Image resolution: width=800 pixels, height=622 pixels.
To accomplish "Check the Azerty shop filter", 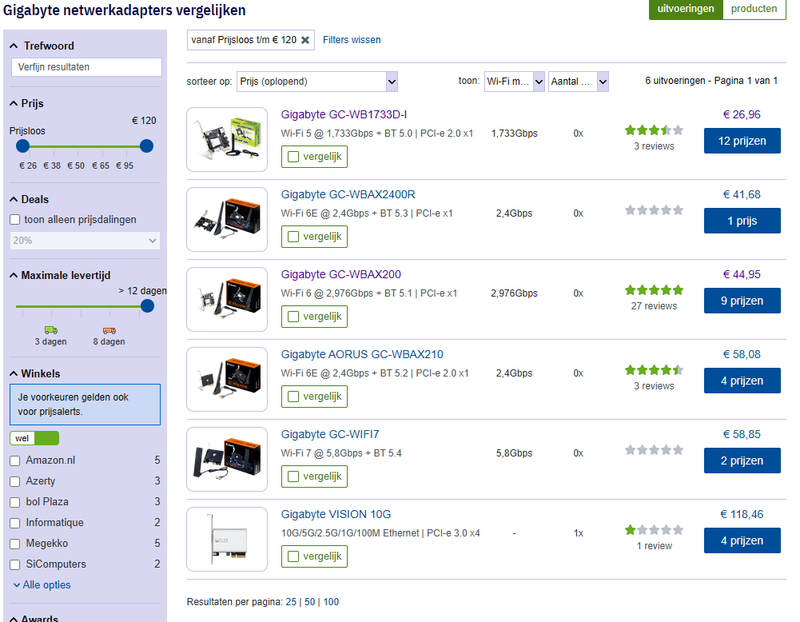I will point(15,482).
